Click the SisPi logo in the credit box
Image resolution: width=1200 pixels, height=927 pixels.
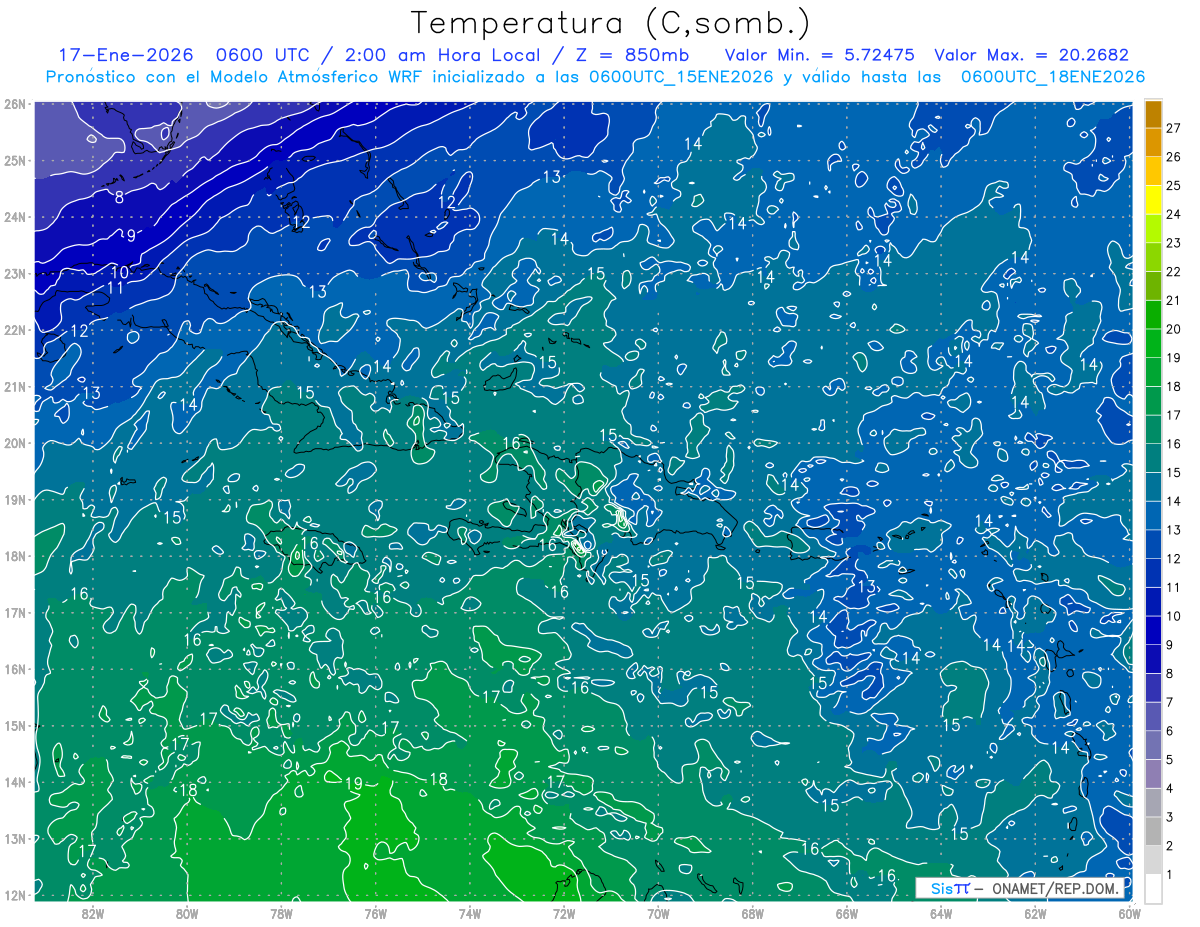(950, 888)
